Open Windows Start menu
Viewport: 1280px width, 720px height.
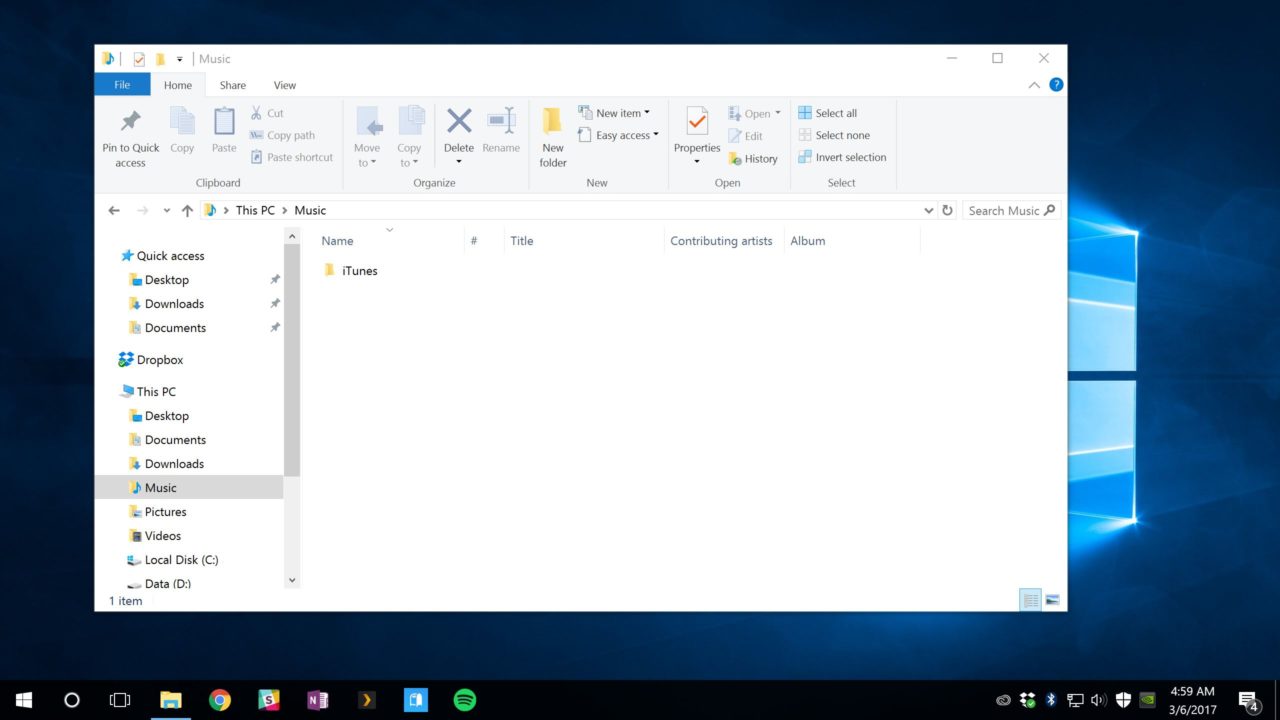point(24,700)
